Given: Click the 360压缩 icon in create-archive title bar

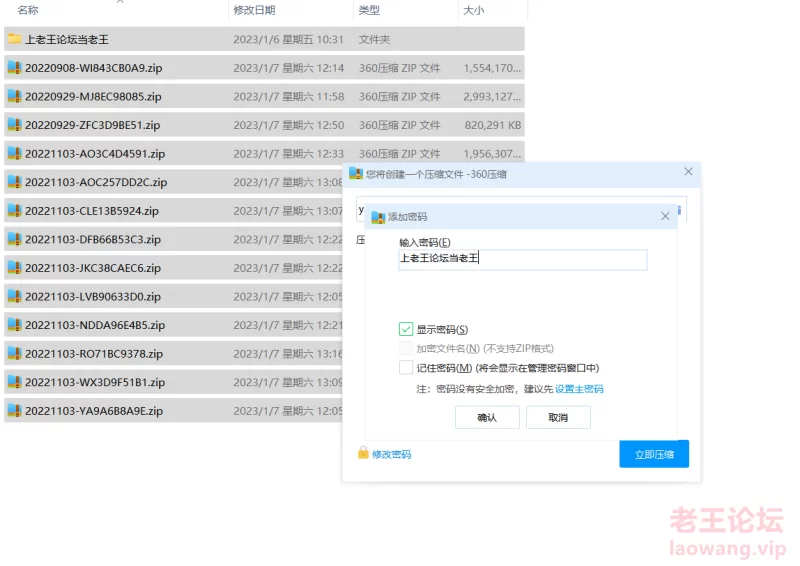Looking at the screenshot, I should [356, 174].
